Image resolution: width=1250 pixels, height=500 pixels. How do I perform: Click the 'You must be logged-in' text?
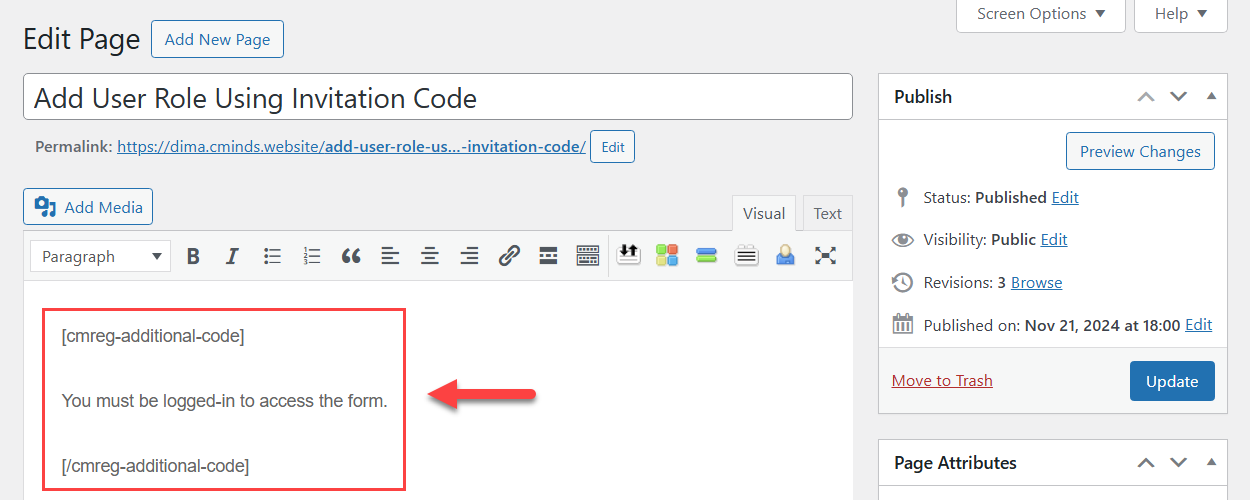[224, 401]
